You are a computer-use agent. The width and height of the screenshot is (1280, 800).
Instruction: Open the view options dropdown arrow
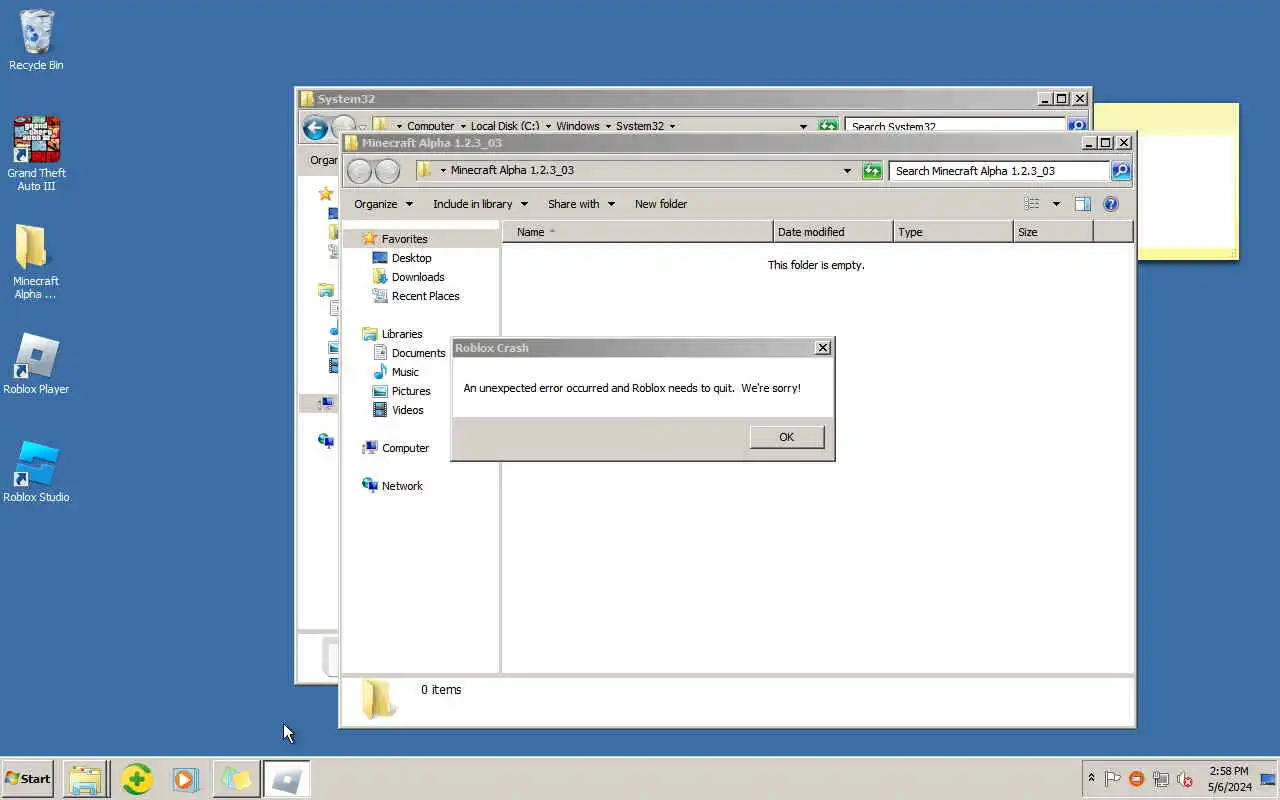click(x=1056, y=204)
